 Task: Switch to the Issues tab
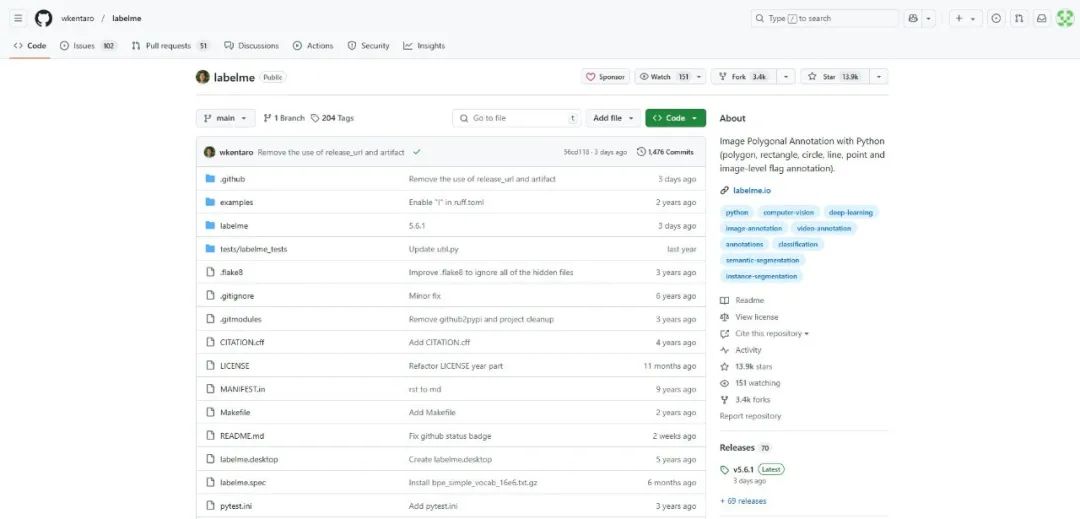point(87,46)
